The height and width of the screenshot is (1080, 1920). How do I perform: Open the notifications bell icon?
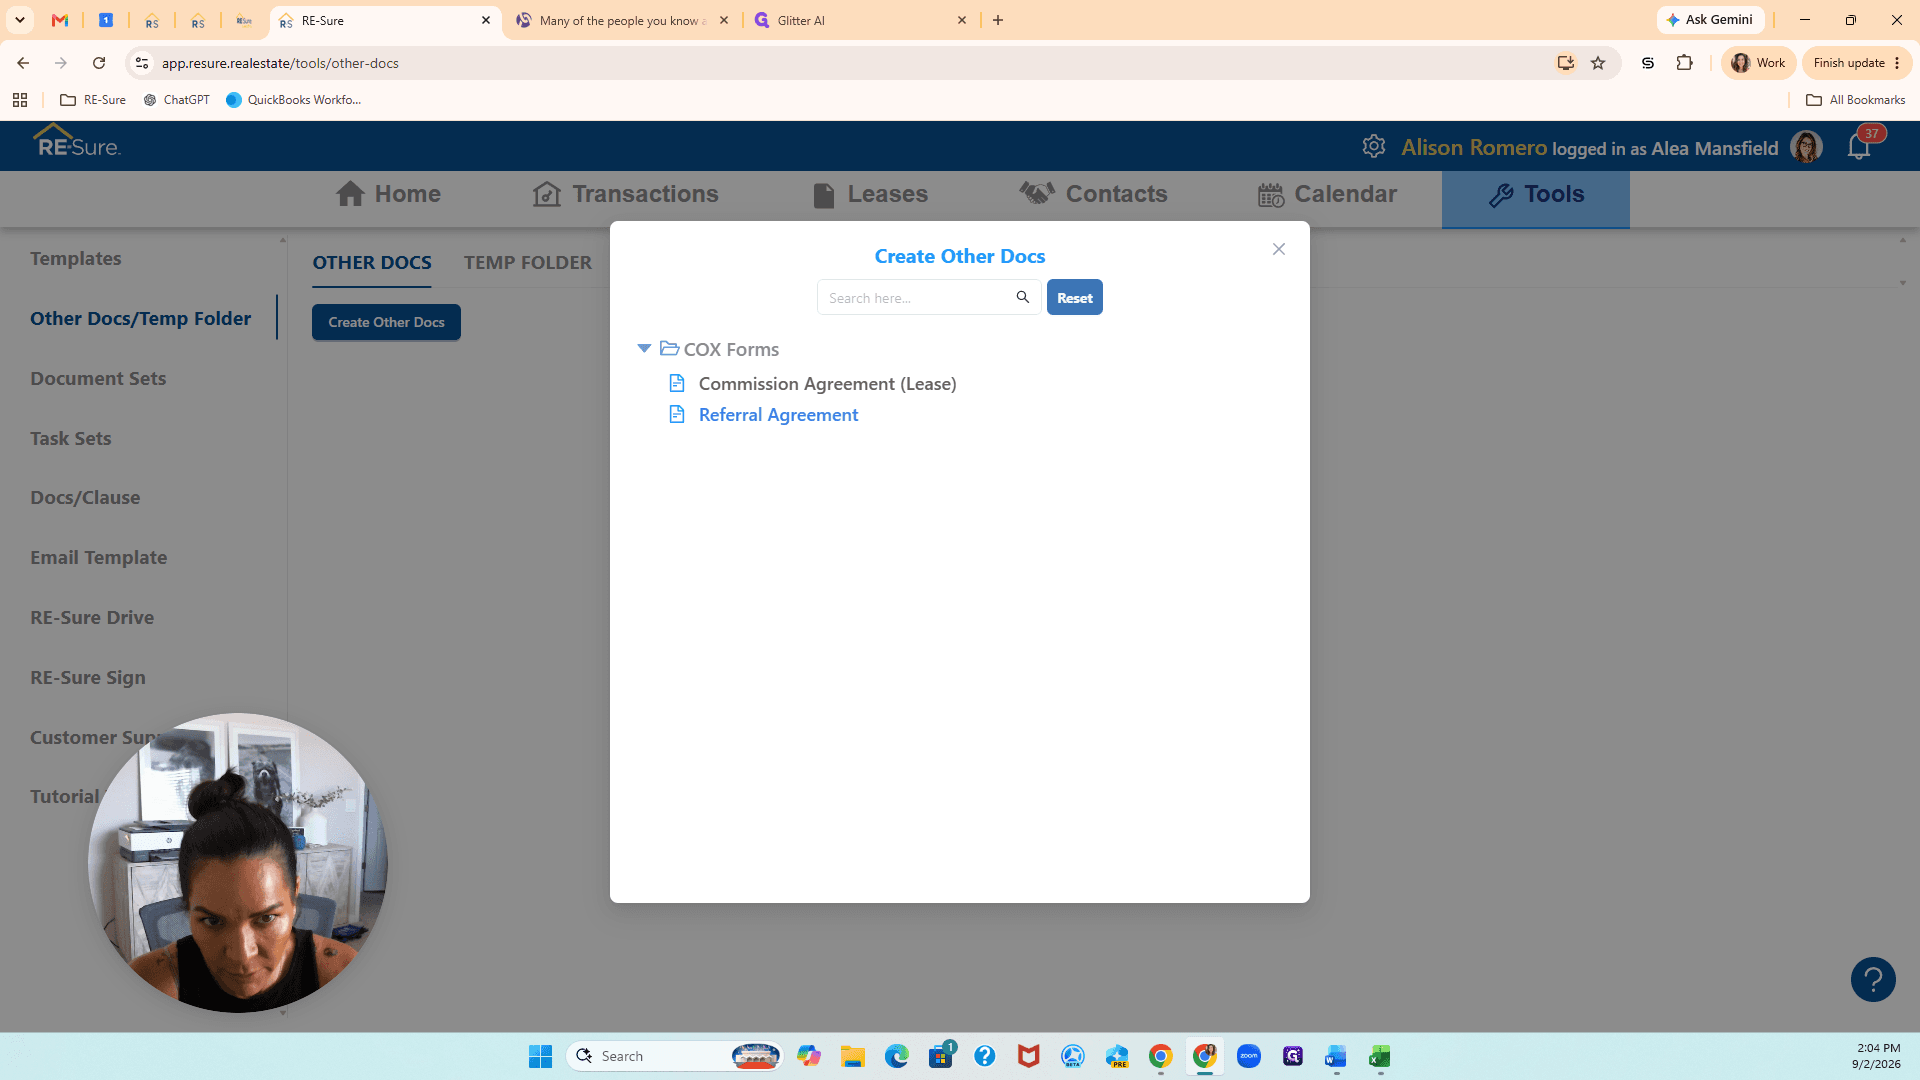coord(1859,148)
